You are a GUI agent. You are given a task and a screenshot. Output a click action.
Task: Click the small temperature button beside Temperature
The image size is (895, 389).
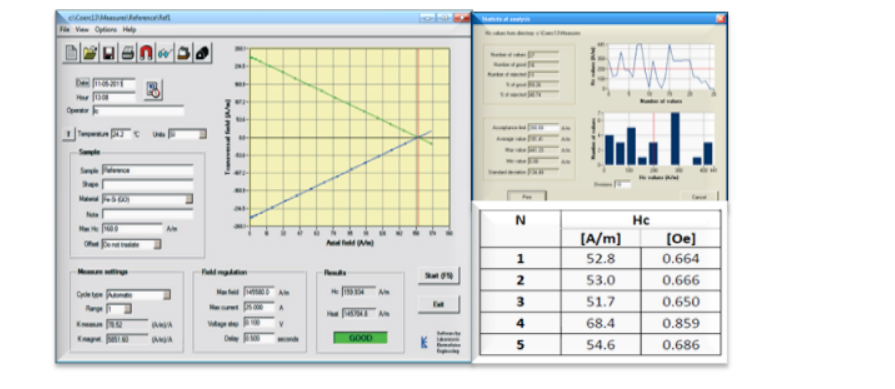pyautogui.click(x=68, y=134)
